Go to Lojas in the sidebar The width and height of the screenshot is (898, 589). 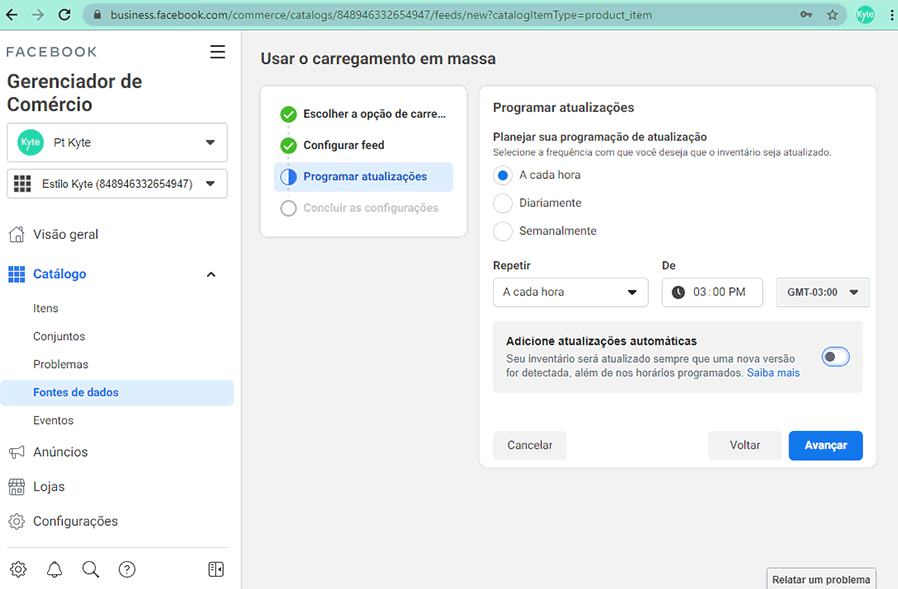tap(49, 486)
